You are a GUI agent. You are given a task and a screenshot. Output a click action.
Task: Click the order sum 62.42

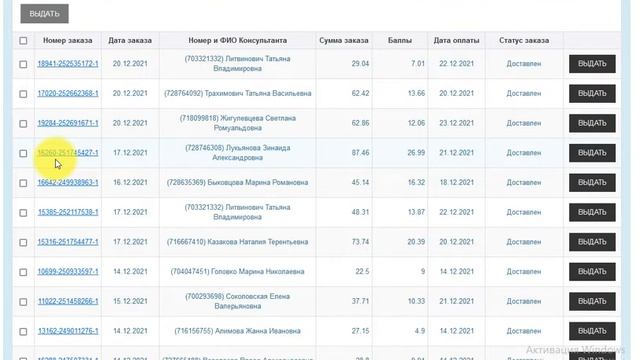pos(360,93)
